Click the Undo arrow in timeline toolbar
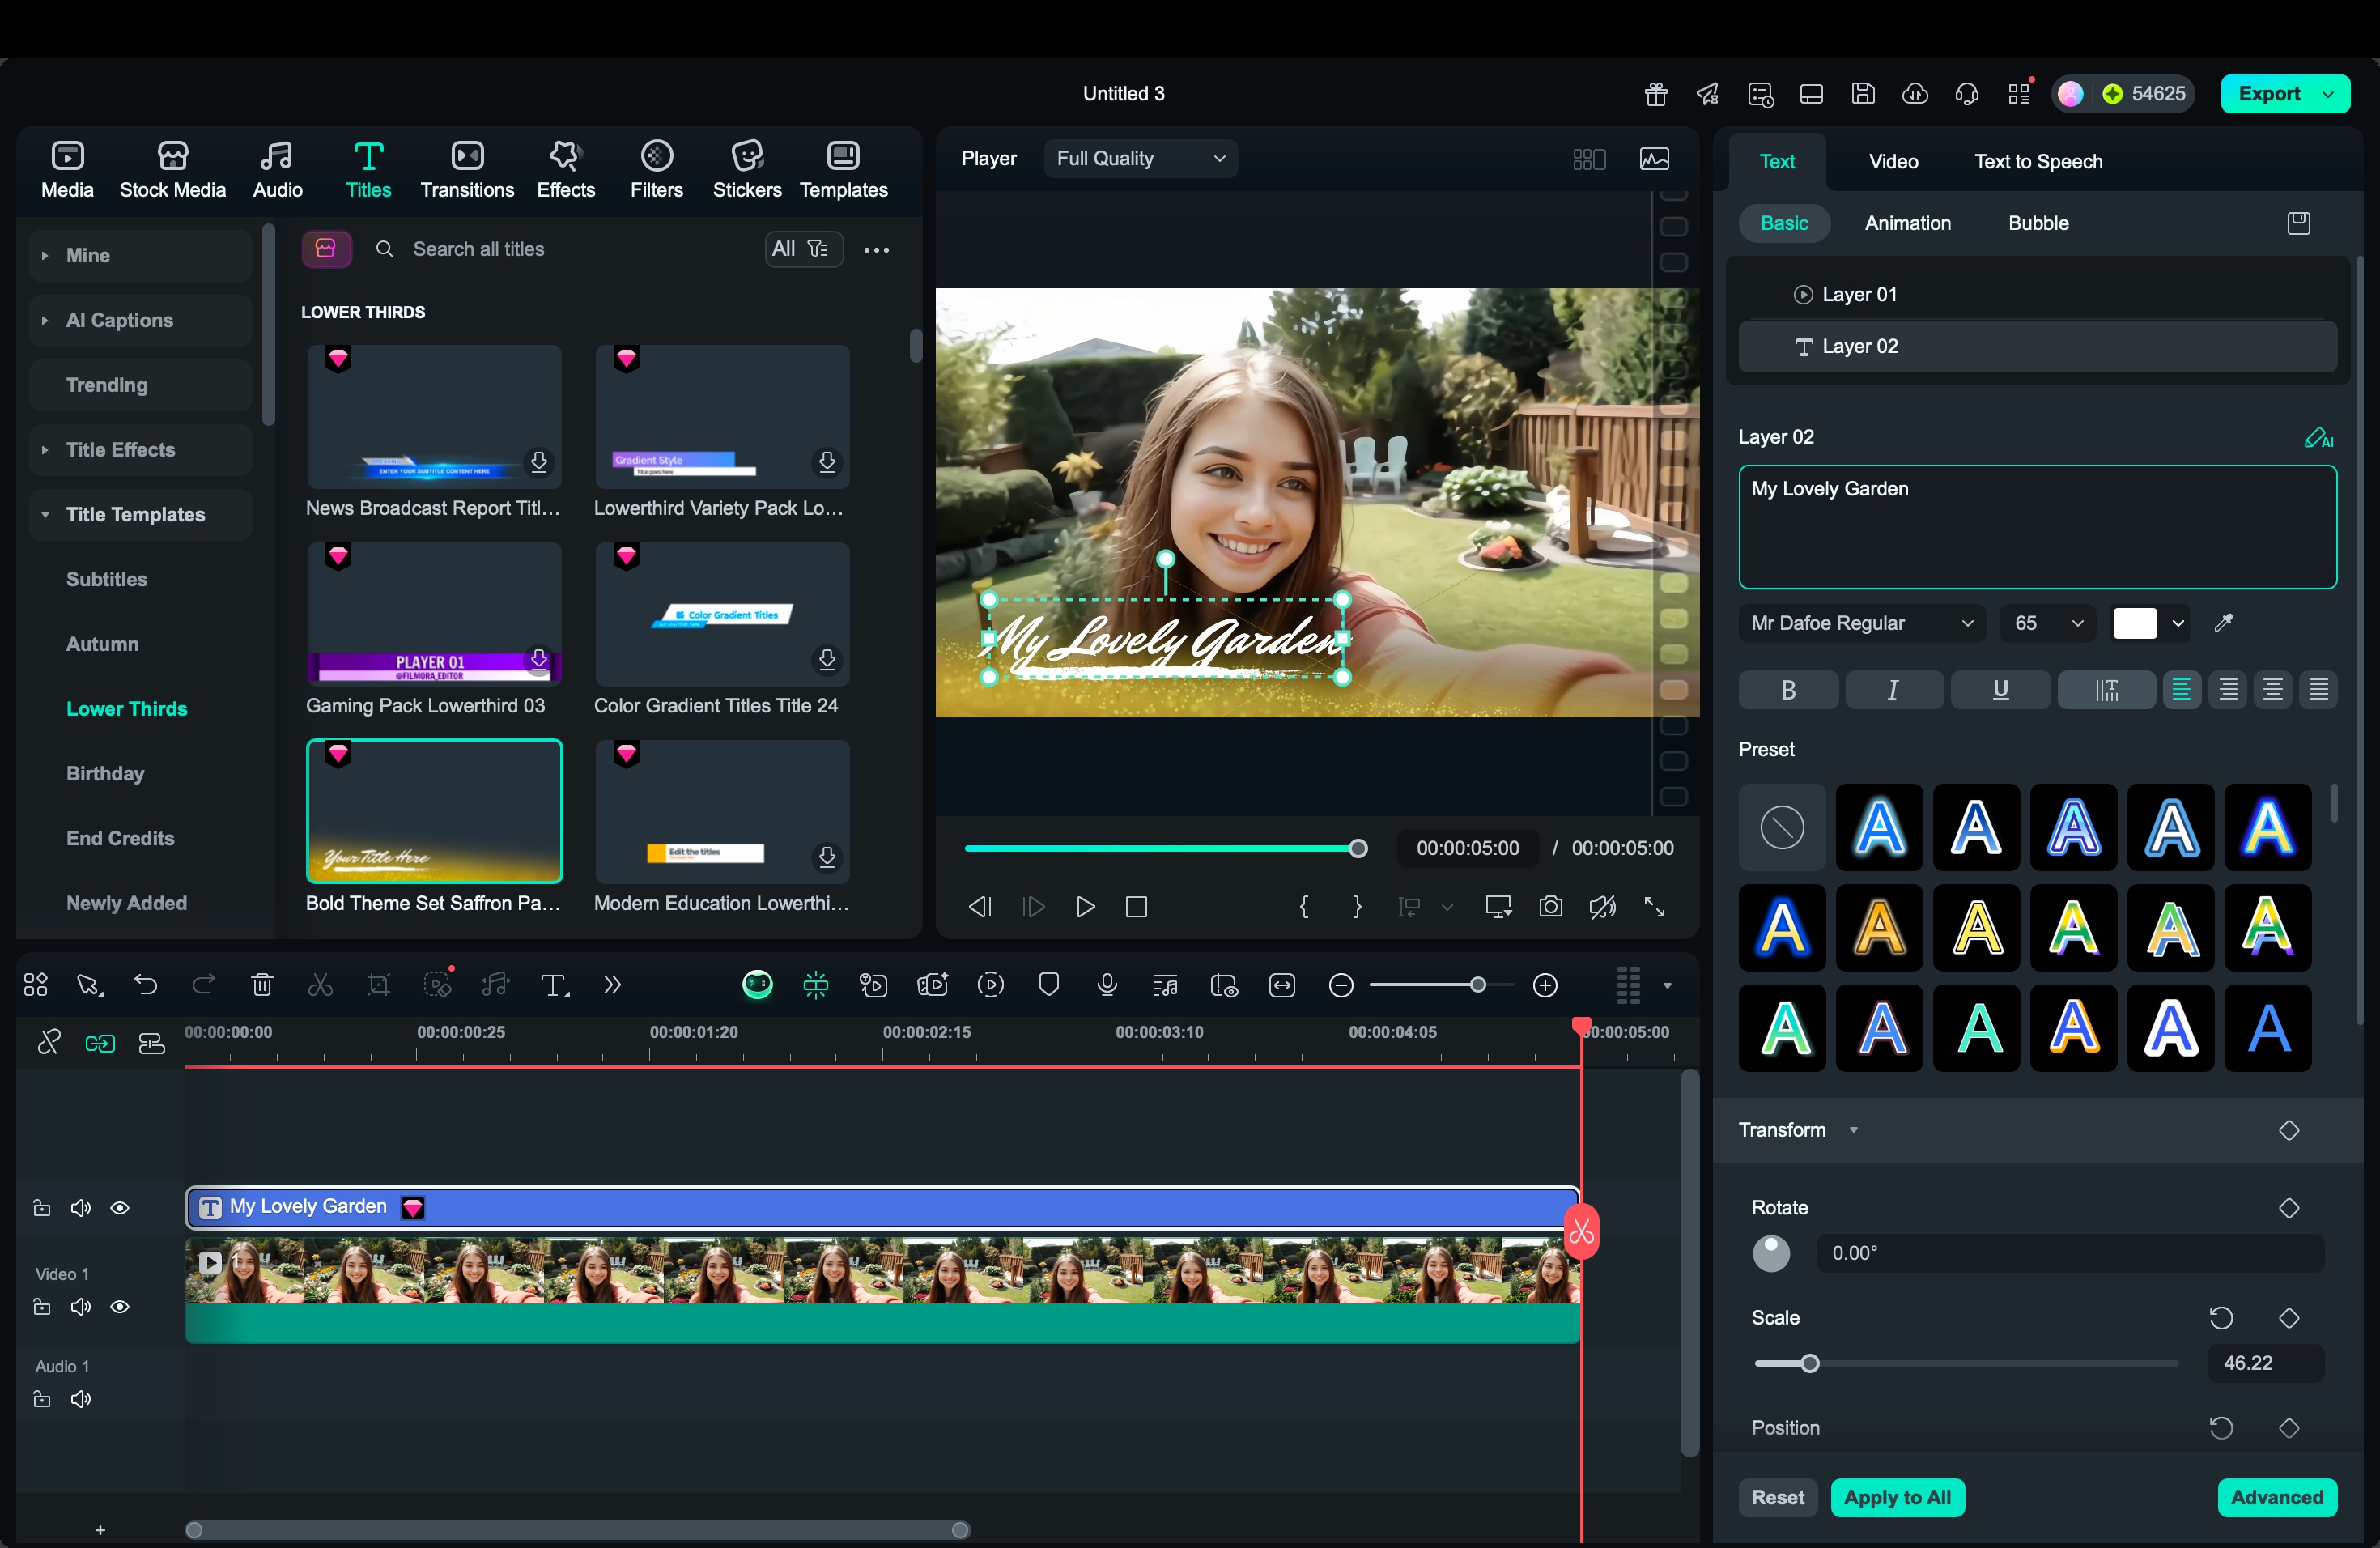The height and width of the screenshot is (1548, 2380). coord(146,985)
